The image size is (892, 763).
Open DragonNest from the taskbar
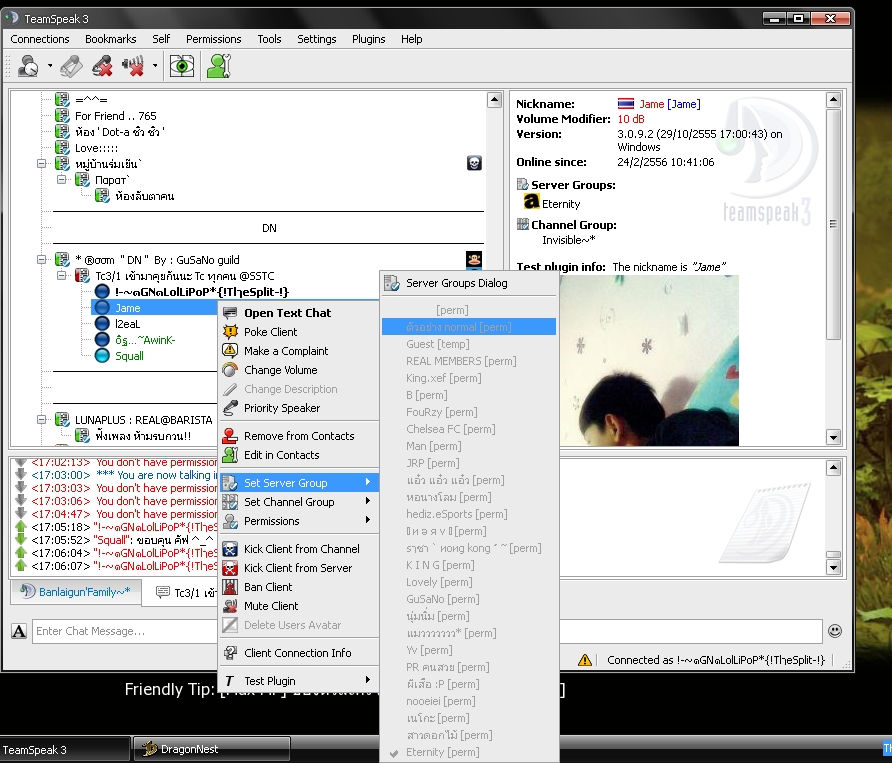[x=212, y=749]
